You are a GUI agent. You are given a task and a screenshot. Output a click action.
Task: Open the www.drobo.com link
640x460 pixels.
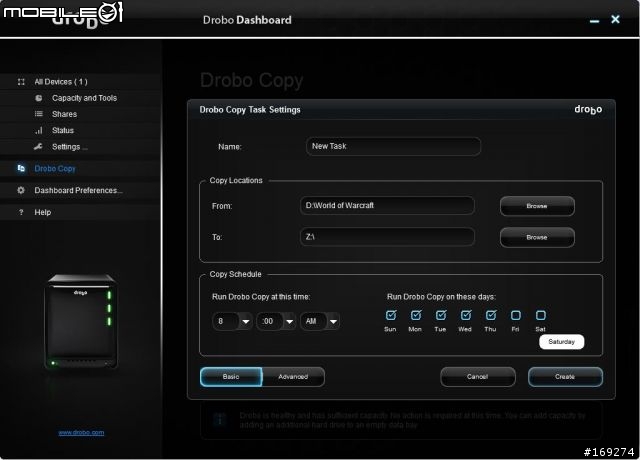pos(81,433)
